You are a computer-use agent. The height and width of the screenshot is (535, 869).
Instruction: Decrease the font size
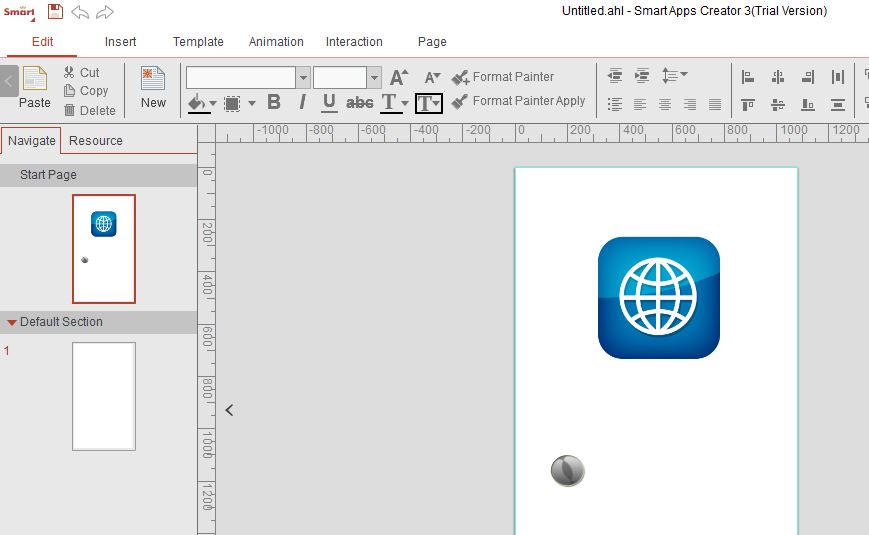[x=432, y=78]
